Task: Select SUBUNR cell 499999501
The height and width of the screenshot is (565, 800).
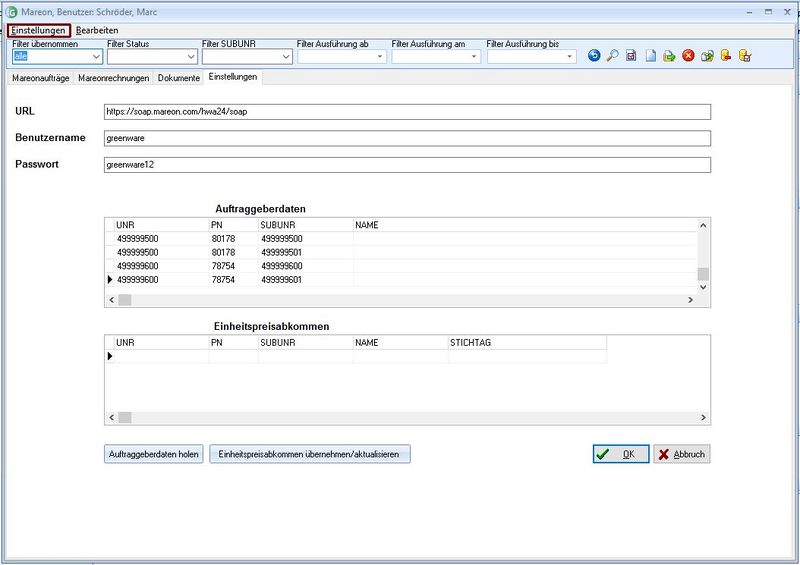Action: click(x=306, y=253)
